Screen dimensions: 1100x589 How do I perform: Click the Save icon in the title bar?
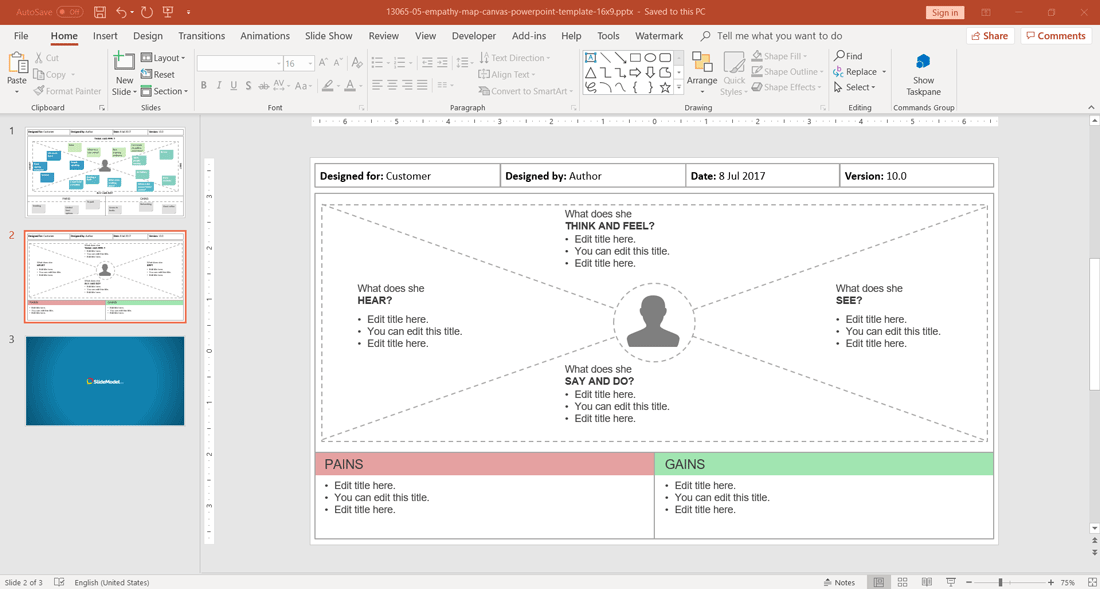[x=100, y=12]
